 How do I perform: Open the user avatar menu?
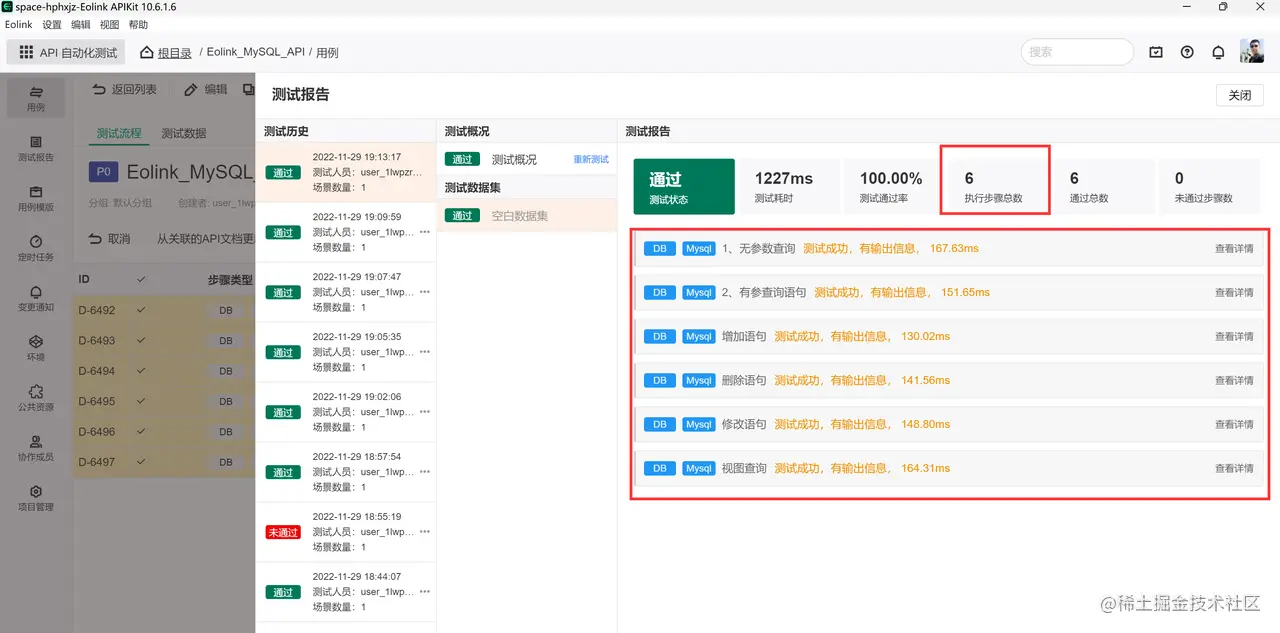1252,52
